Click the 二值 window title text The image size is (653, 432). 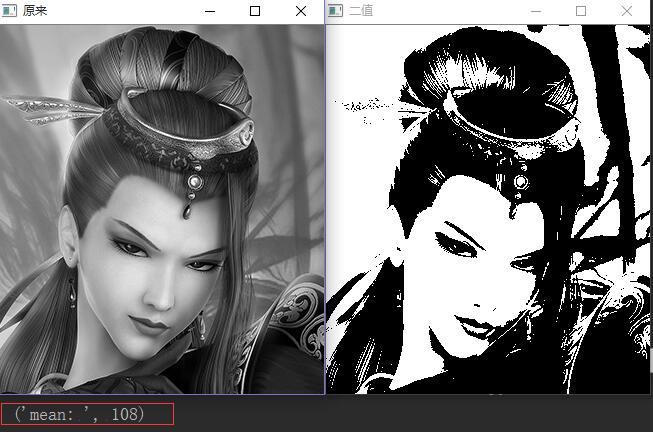click(361, 11)
